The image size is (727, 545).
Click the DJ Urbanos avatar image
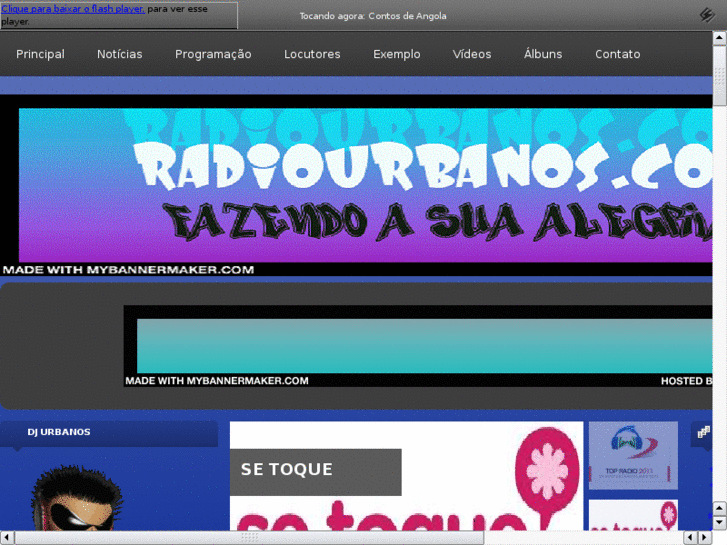coord(77,498)
